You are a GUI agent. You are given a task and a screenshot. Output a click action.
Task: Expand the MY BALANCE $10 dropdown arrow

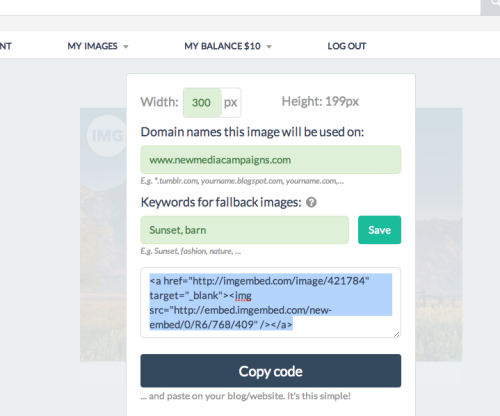(269, 47)
